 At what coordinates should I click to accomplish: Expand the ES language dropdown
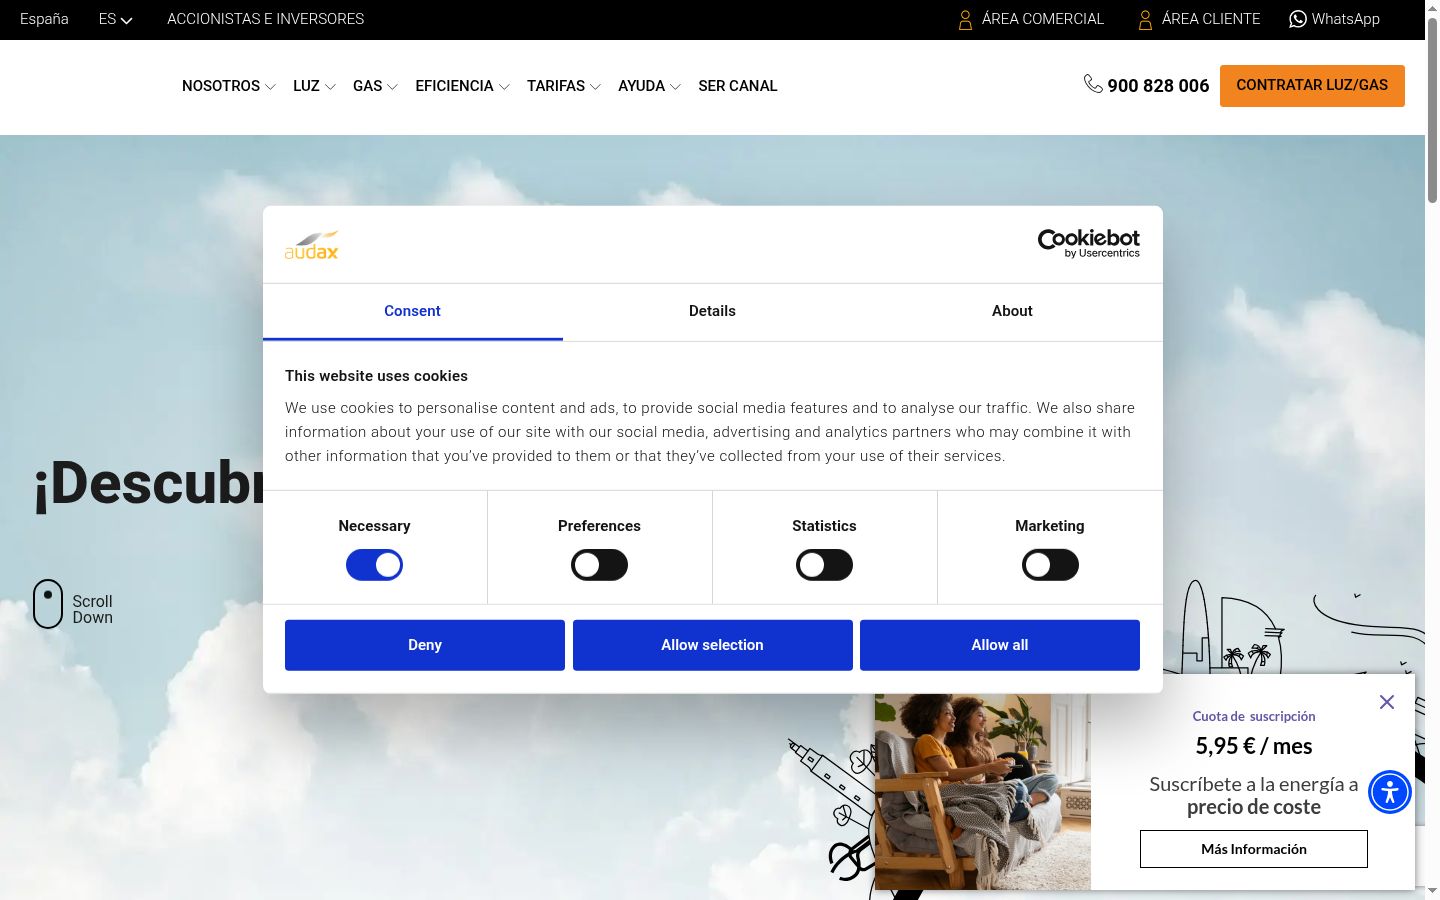point(116,19)
